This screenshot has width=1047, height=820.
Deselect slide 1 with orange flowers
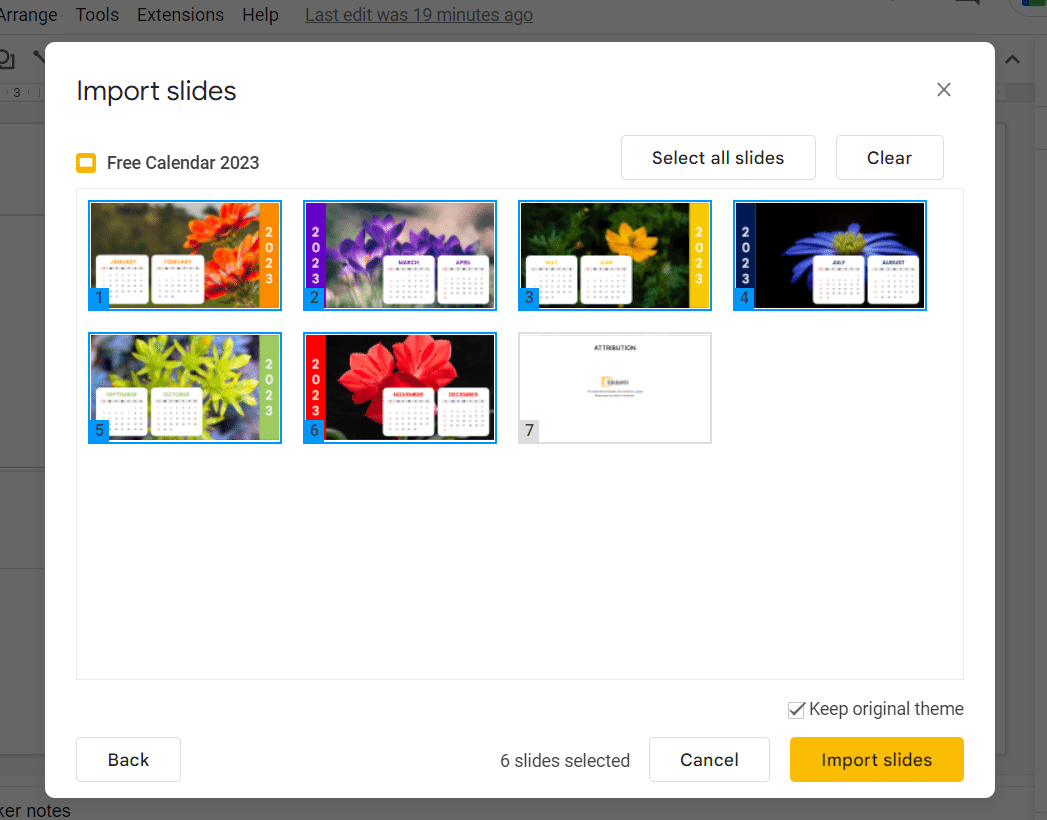point(185,255)
